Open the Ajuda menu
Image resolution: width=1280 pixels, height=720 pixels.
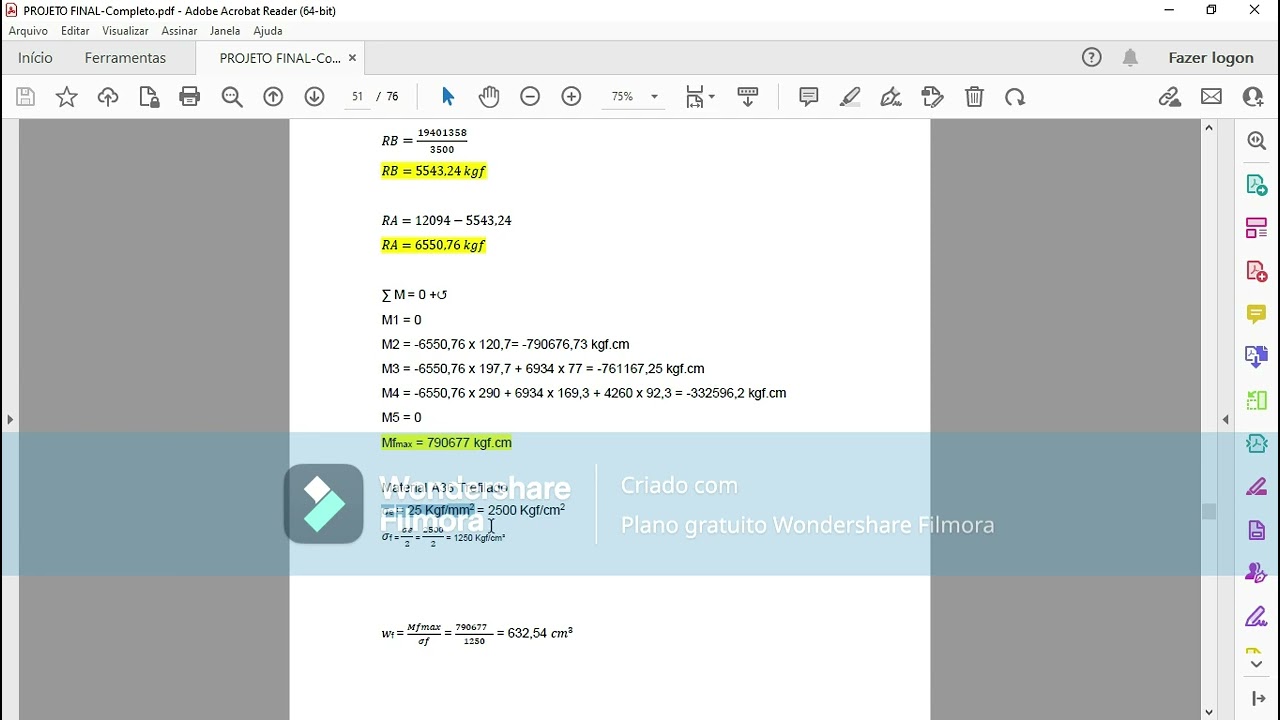[x=268, y=31]
